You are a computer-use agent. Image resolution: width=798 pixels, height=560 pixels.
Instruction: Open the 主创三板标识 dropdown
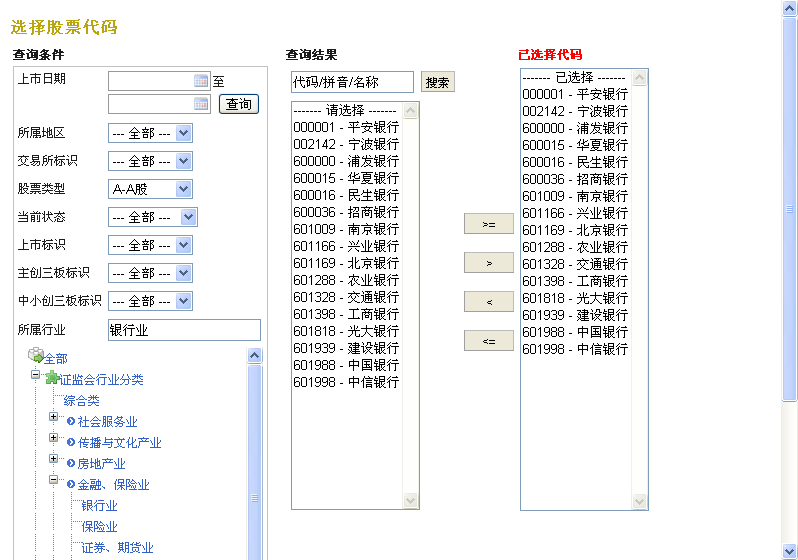[x=150, y=273]
